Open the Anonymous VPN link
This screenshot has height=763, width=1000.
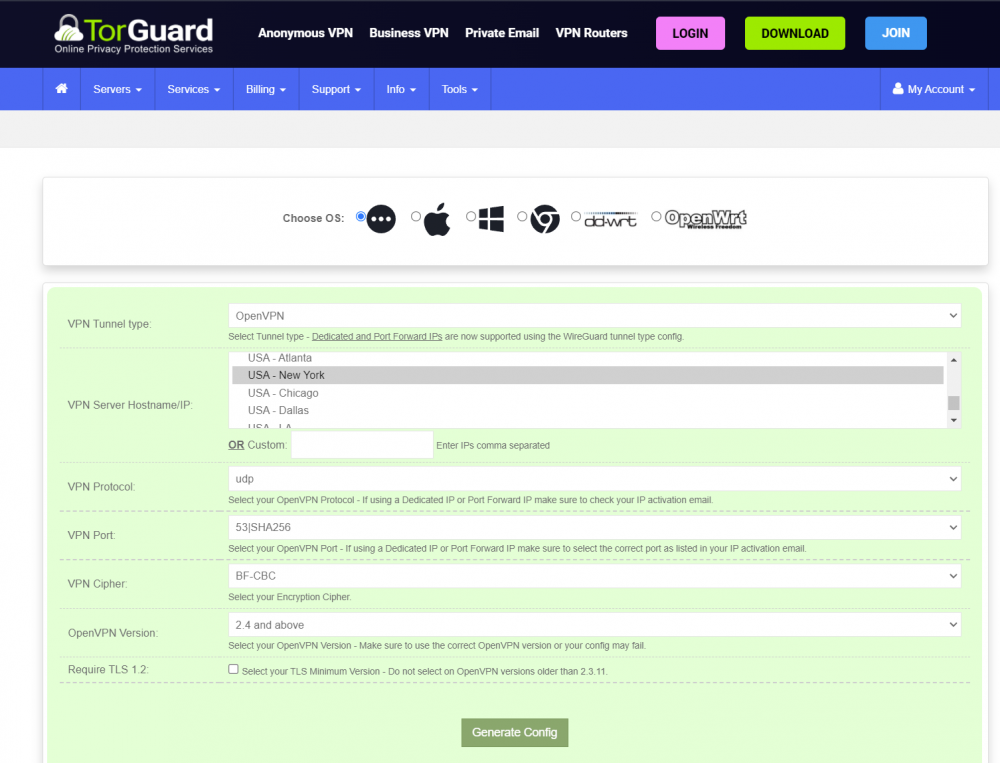[x=305, y=33]
